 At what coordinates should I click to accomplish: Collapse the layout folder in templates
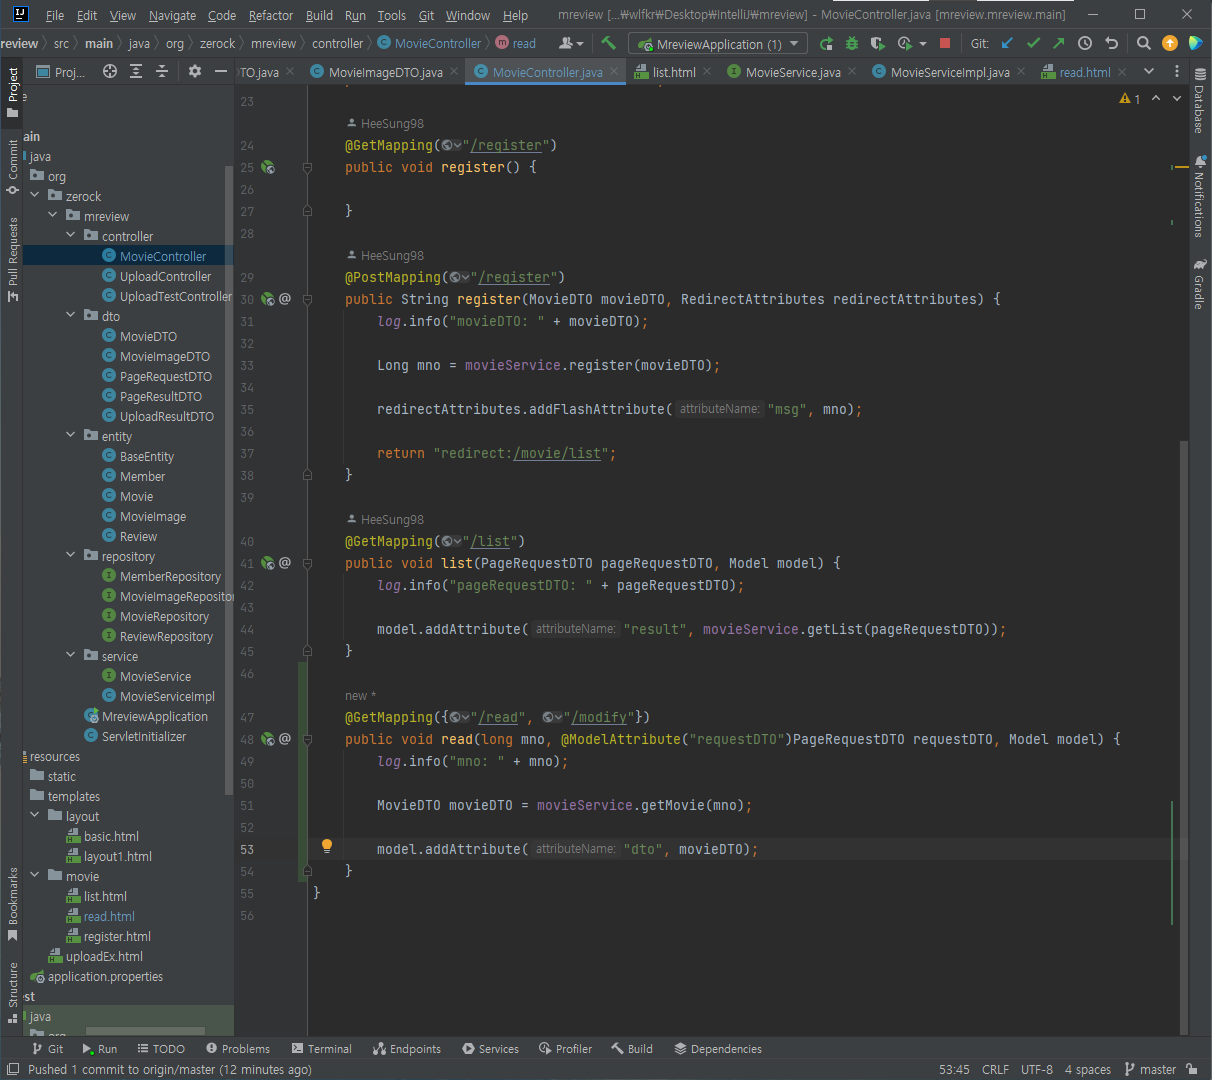tap(35, 815)
